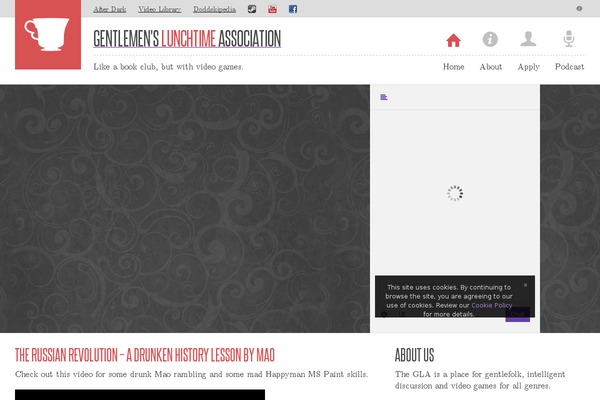This screenshot has height=400, width=600.
Task: Open the Steam group icon
Action: click(x=252, y=9)
